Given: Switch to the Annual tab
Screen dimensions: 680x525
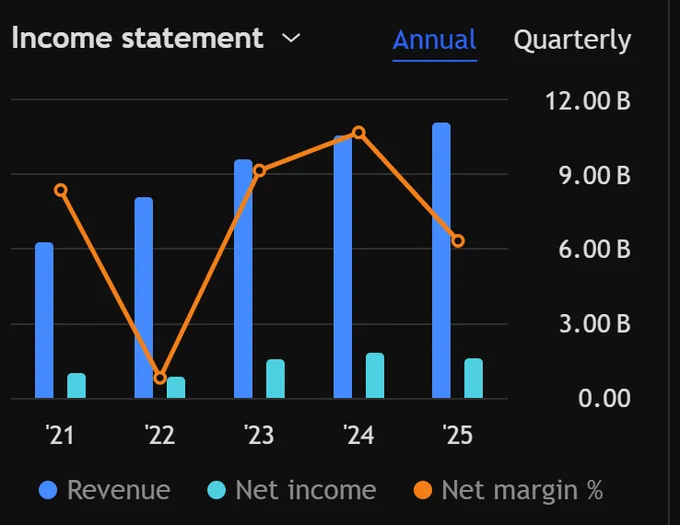Looking at the screenshot, I should point(435,40).
